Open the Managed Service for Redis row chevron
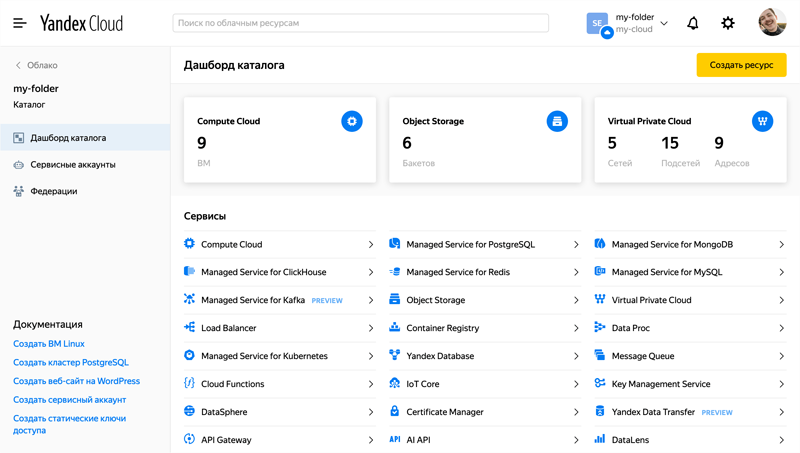800x453 pixels. tap(576, 272)
